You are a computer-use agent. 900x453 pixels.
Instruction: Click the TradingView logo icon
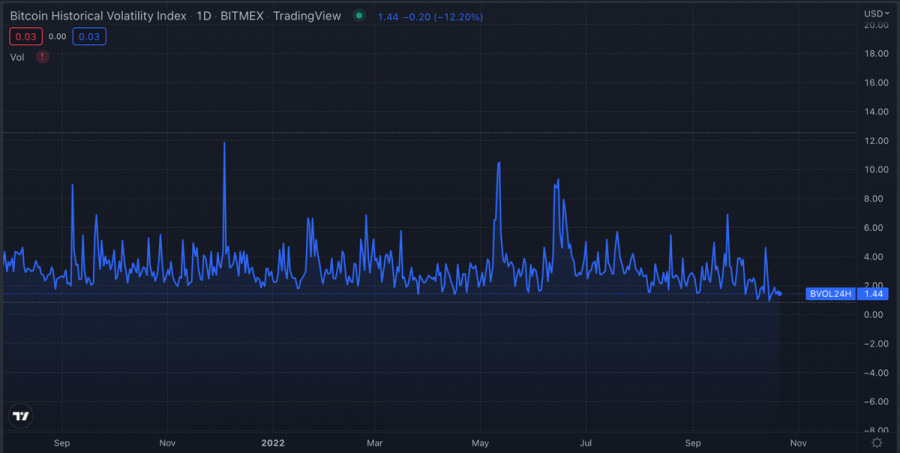coord(20,416)
